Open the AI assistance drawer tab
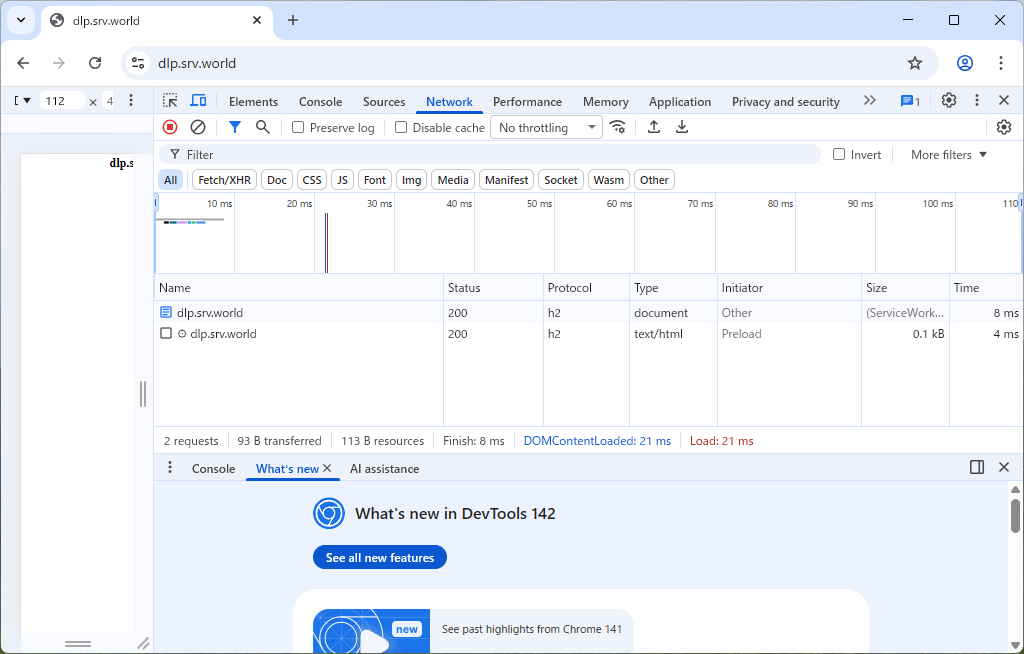 [384, 469]
